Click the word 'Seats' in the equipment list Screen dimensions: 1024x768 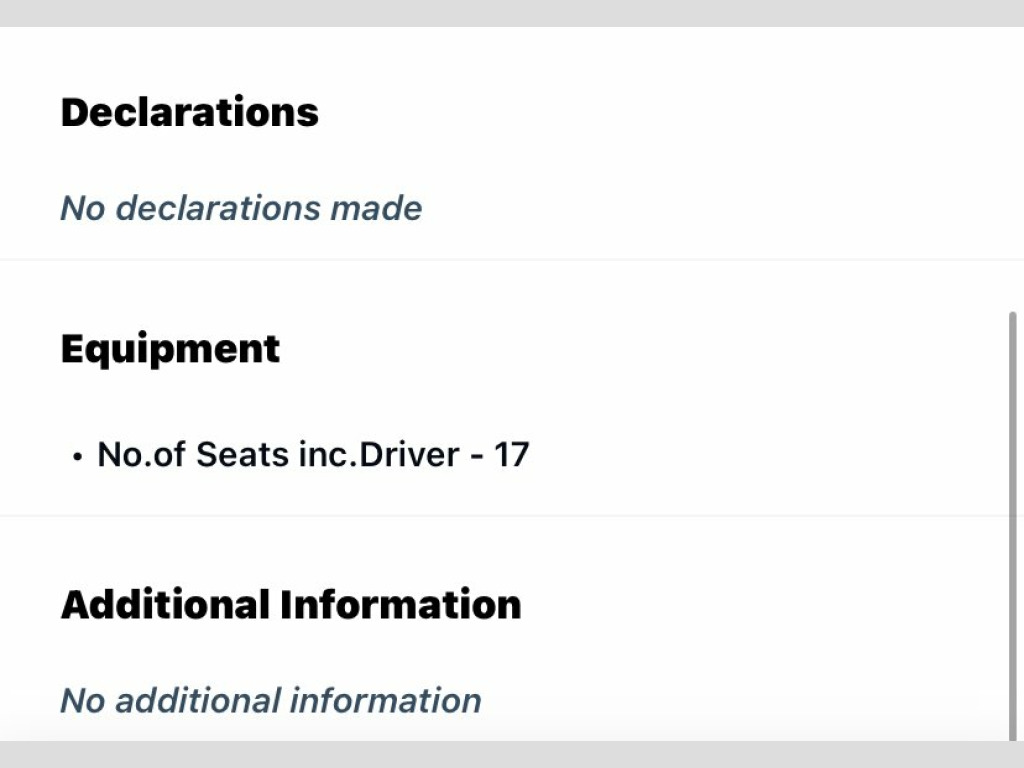point(242,455)
